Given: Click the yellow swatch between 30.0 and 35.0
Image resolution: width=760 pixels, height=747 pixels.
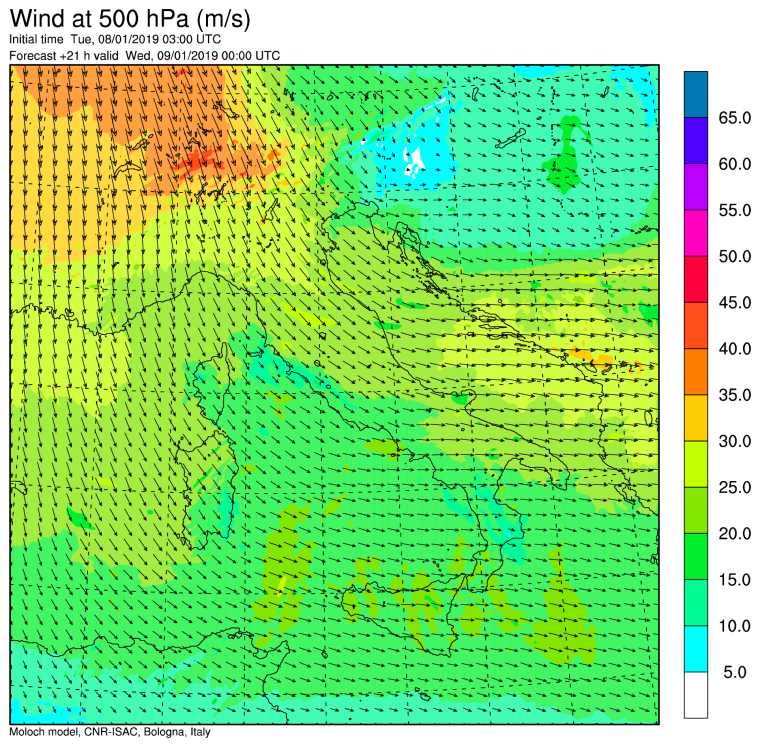Looking at the screenshot, I should click(696, 417).
